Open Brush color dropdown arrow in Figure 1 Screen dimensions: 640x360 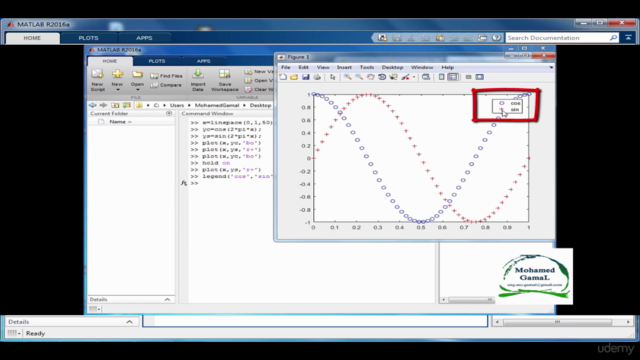(413, 77)
